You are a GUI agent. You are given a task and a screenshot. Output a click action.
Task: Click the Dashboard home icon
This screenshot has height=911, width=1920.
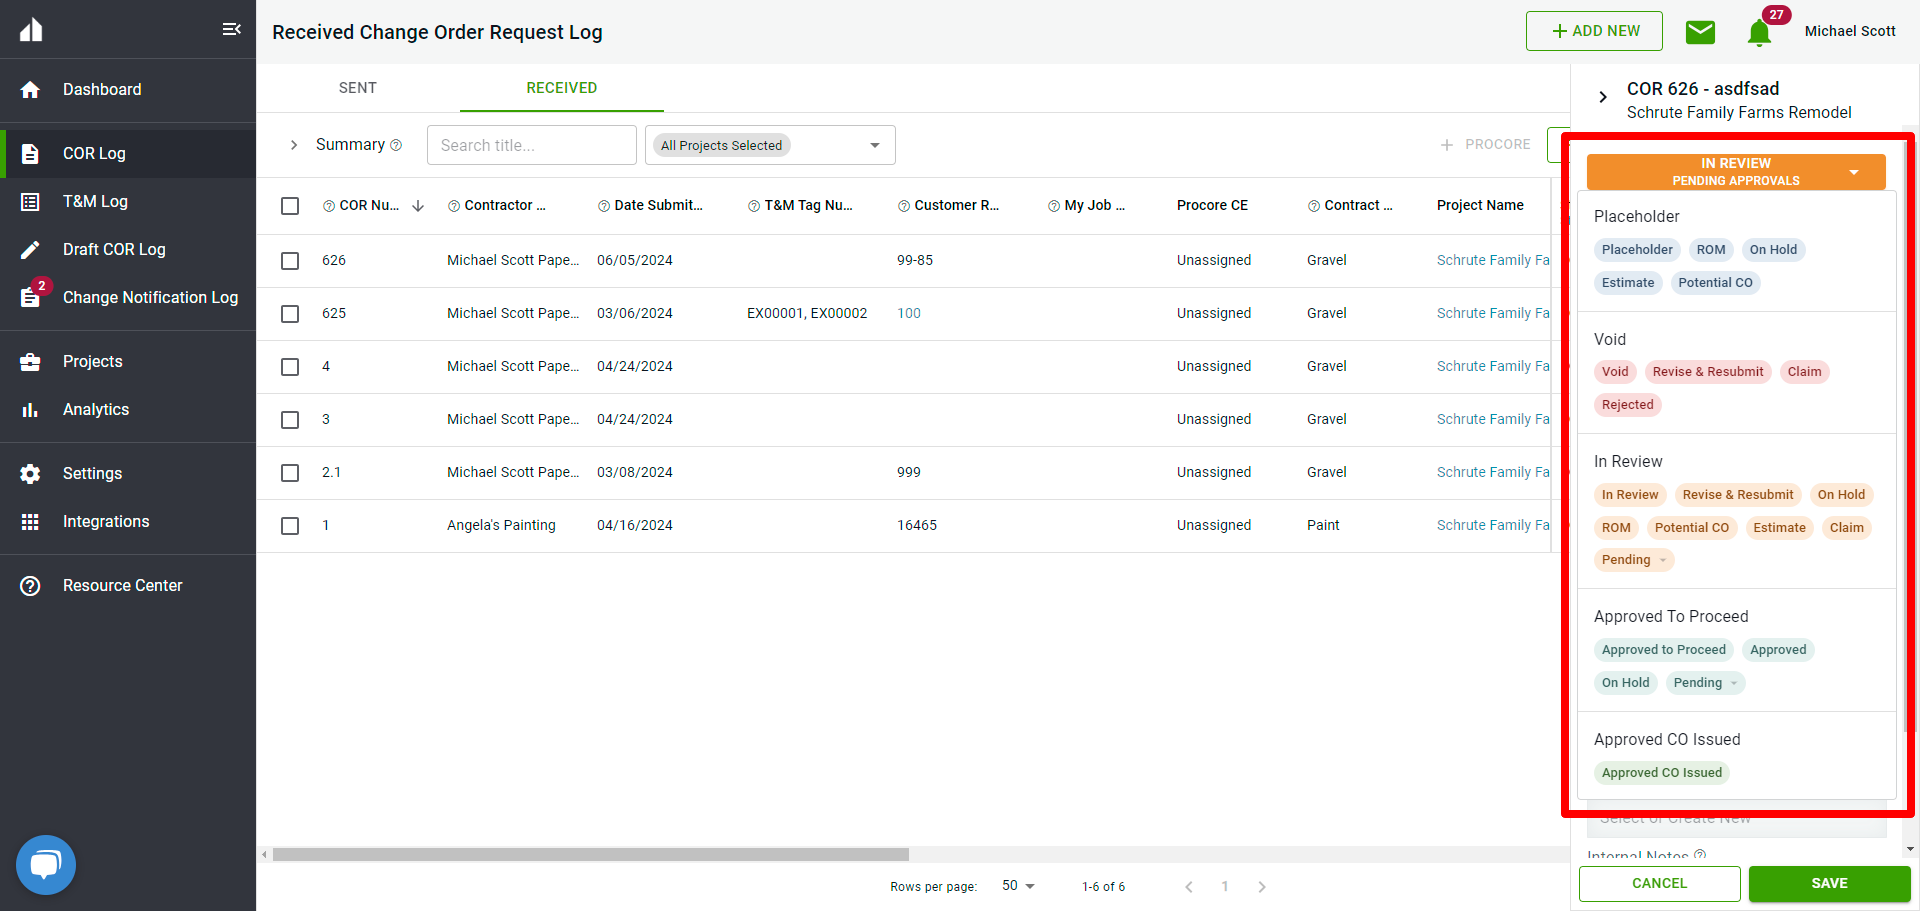coord(30,90)
